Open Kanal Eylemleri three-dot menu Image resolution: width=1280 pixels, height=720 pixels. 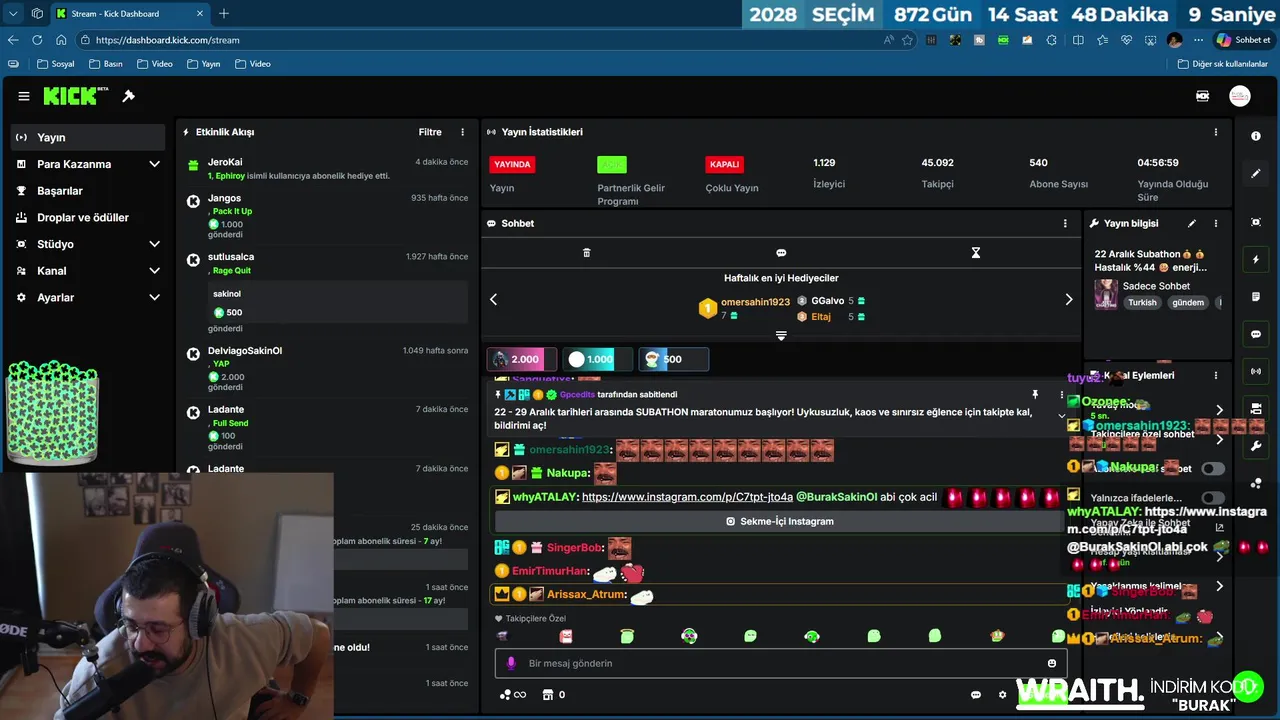click(x=1216, y=375)
